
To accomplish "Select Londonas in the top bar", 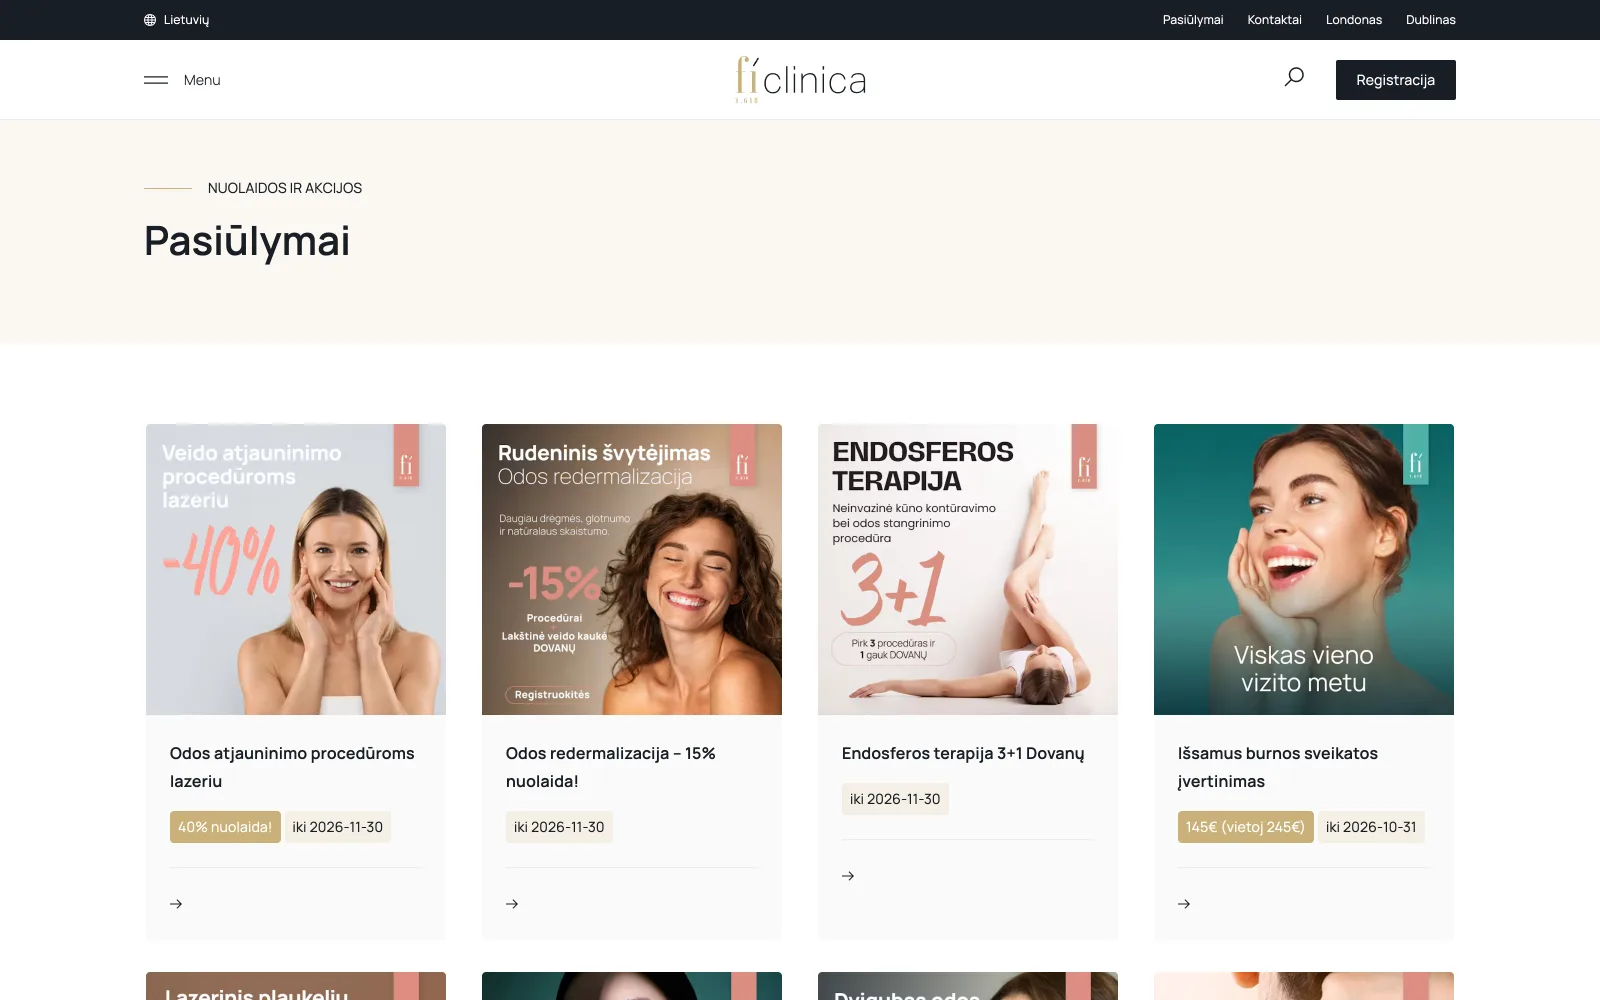I will click(1354, 20).
